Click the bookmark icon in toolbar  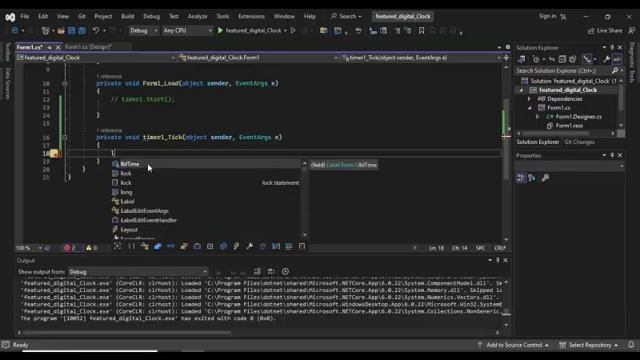[x=421, y=31]
